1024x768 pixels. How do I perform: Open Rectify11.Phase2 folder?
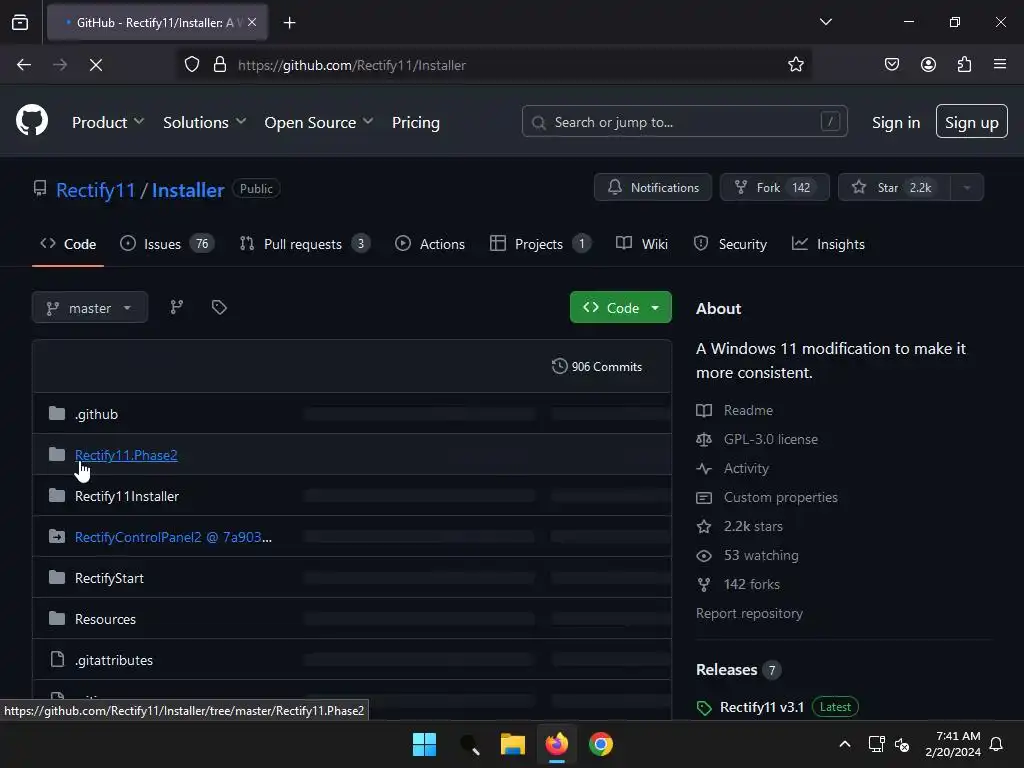(x=126, y=455)
